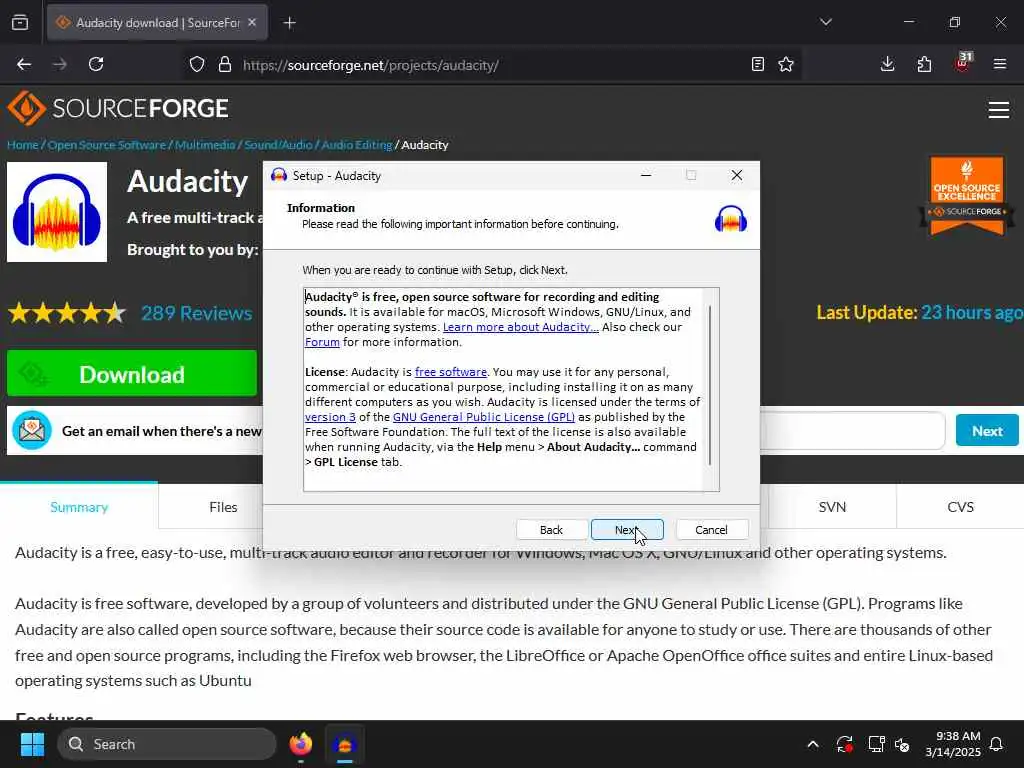Toggle reader view icon in address bar
Viewport: 1024px width, 768px height.
(x=758, y=64)
